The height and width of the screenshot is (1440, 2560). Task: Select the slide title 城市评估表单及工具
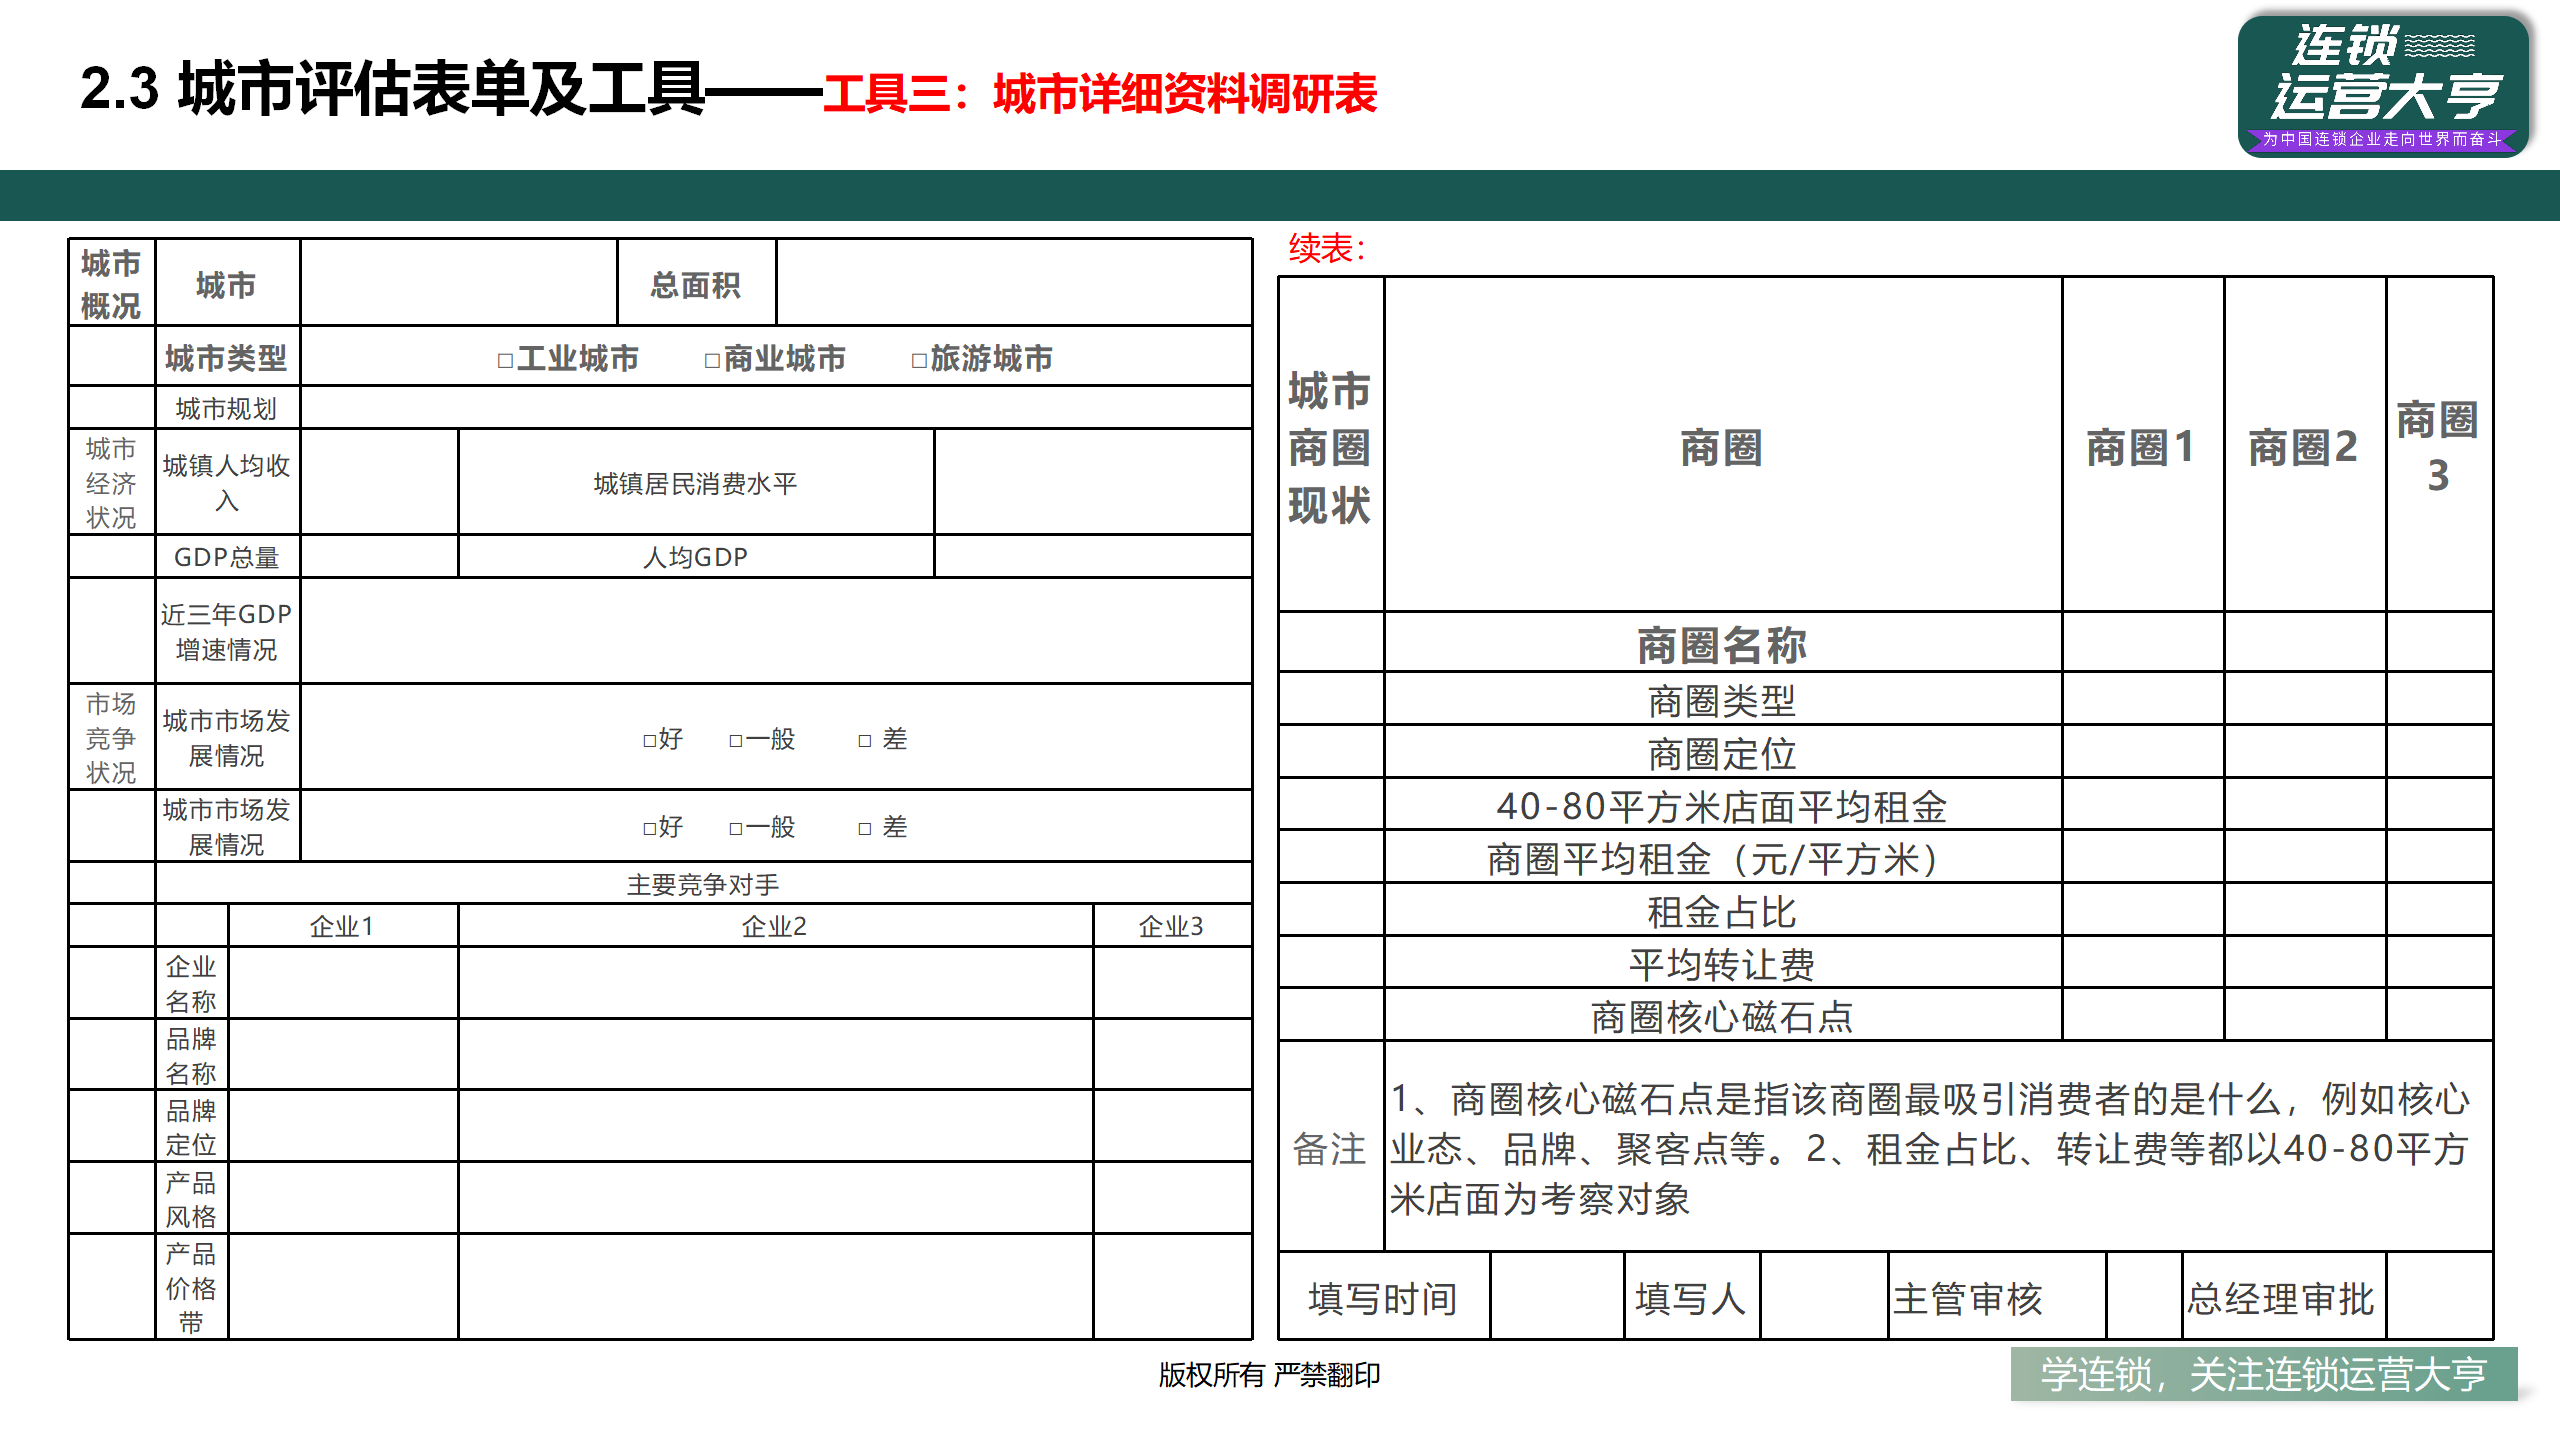pos(442,89)
